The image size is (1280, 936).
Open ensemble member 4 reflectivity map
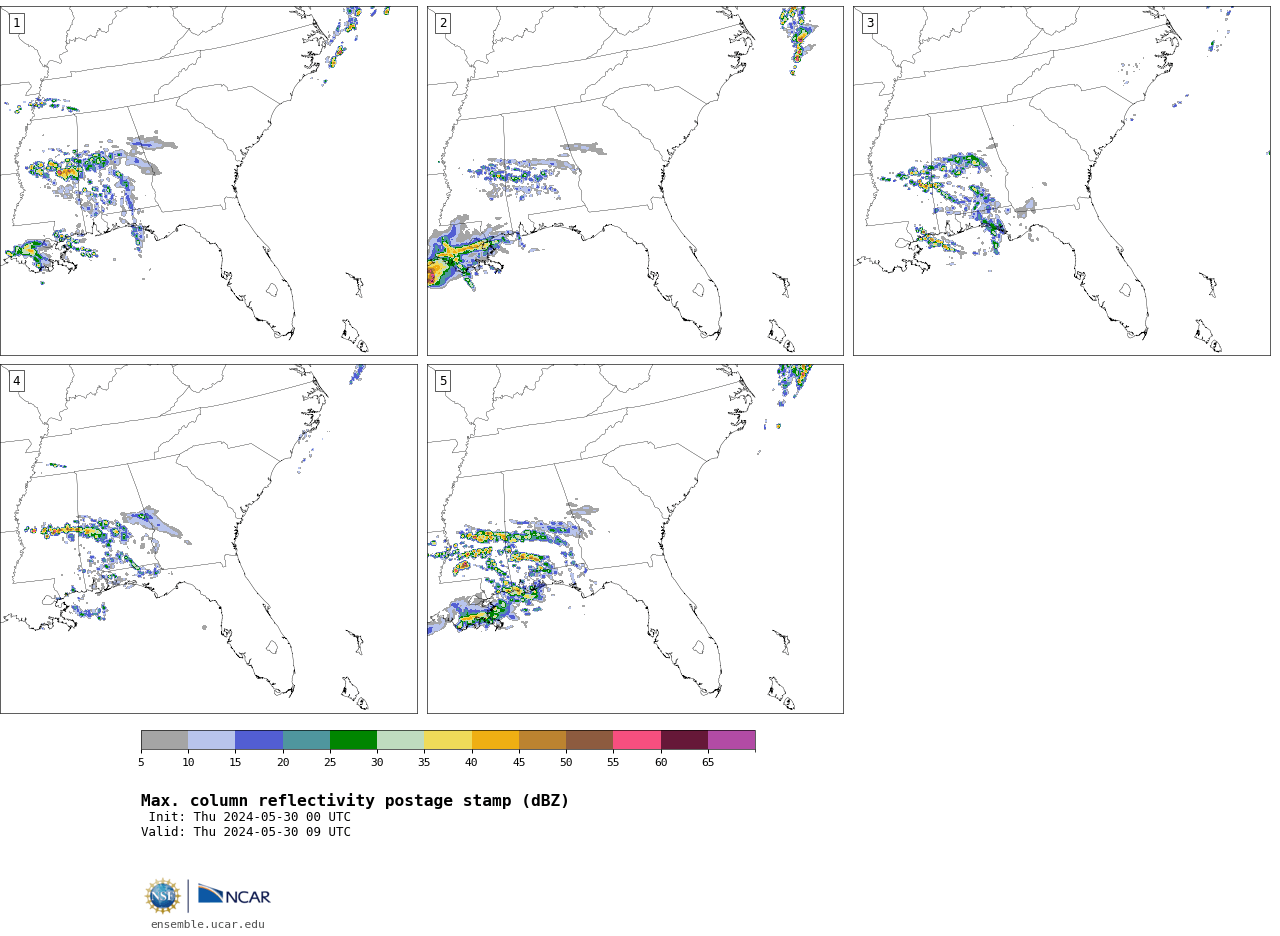coord(209,539)
